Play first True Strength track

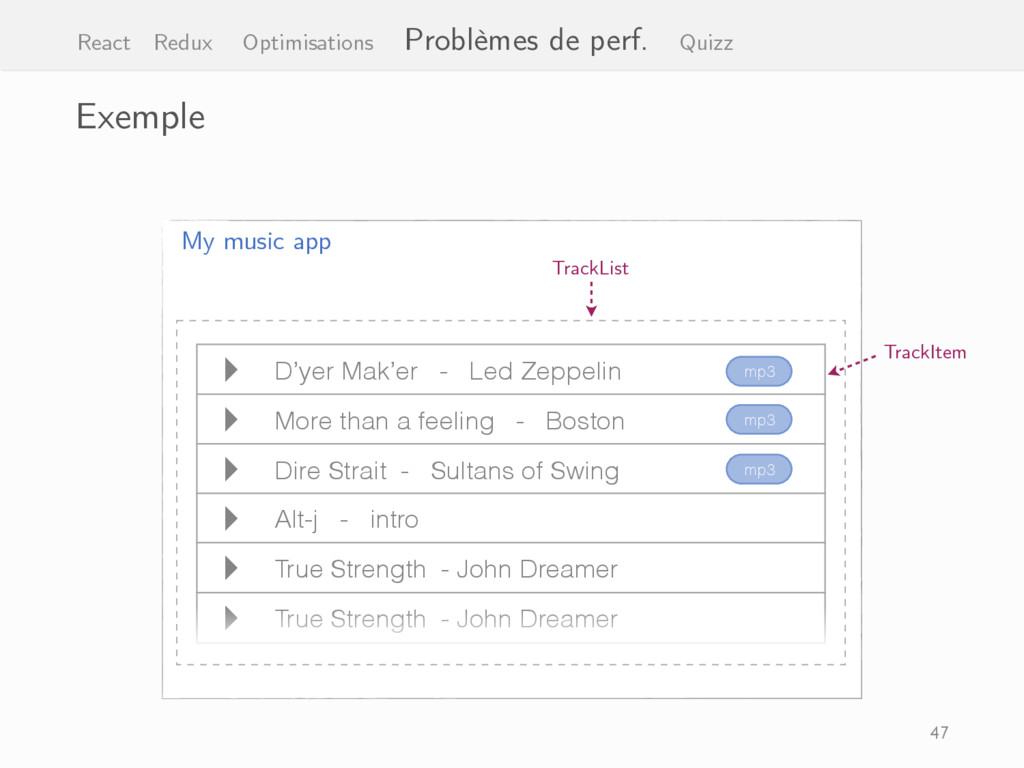(231, 568)
